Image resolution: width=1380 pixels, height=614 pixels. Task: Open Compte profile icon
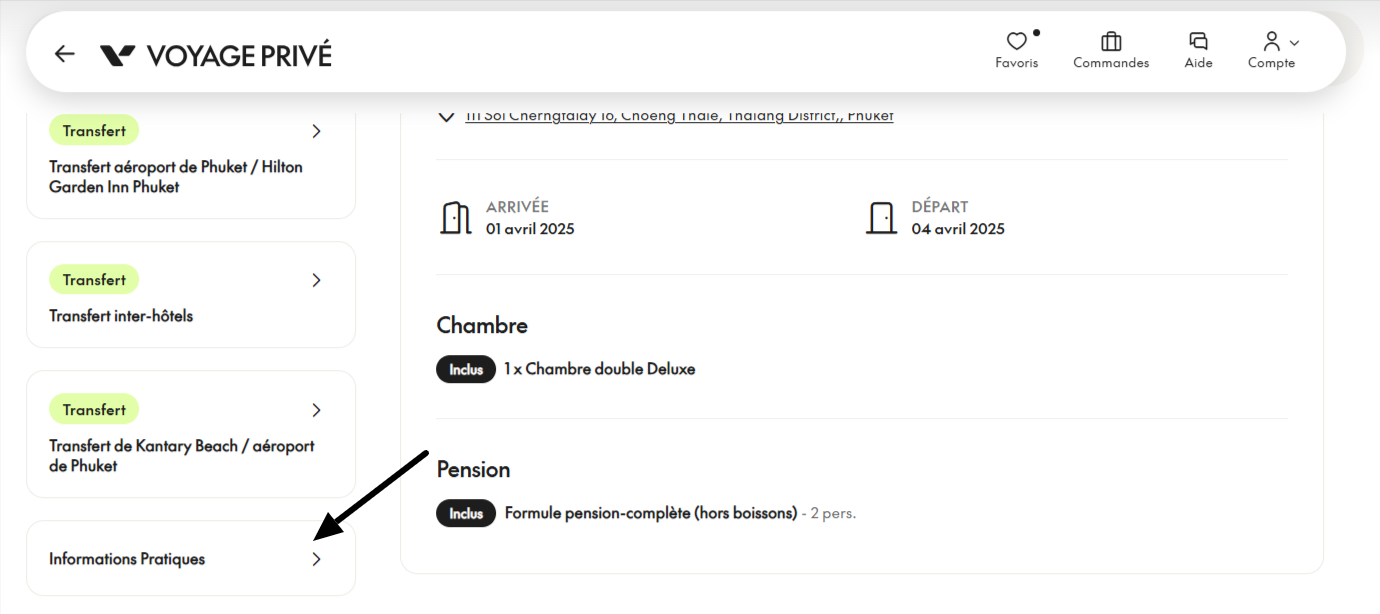1271,41
